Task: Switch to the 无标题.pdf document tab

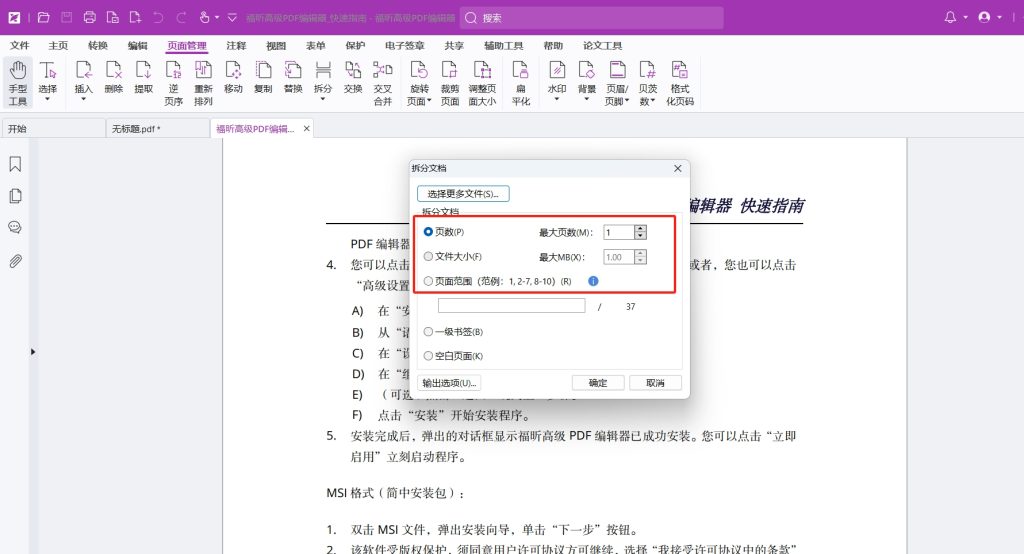Action: [136, 129]
